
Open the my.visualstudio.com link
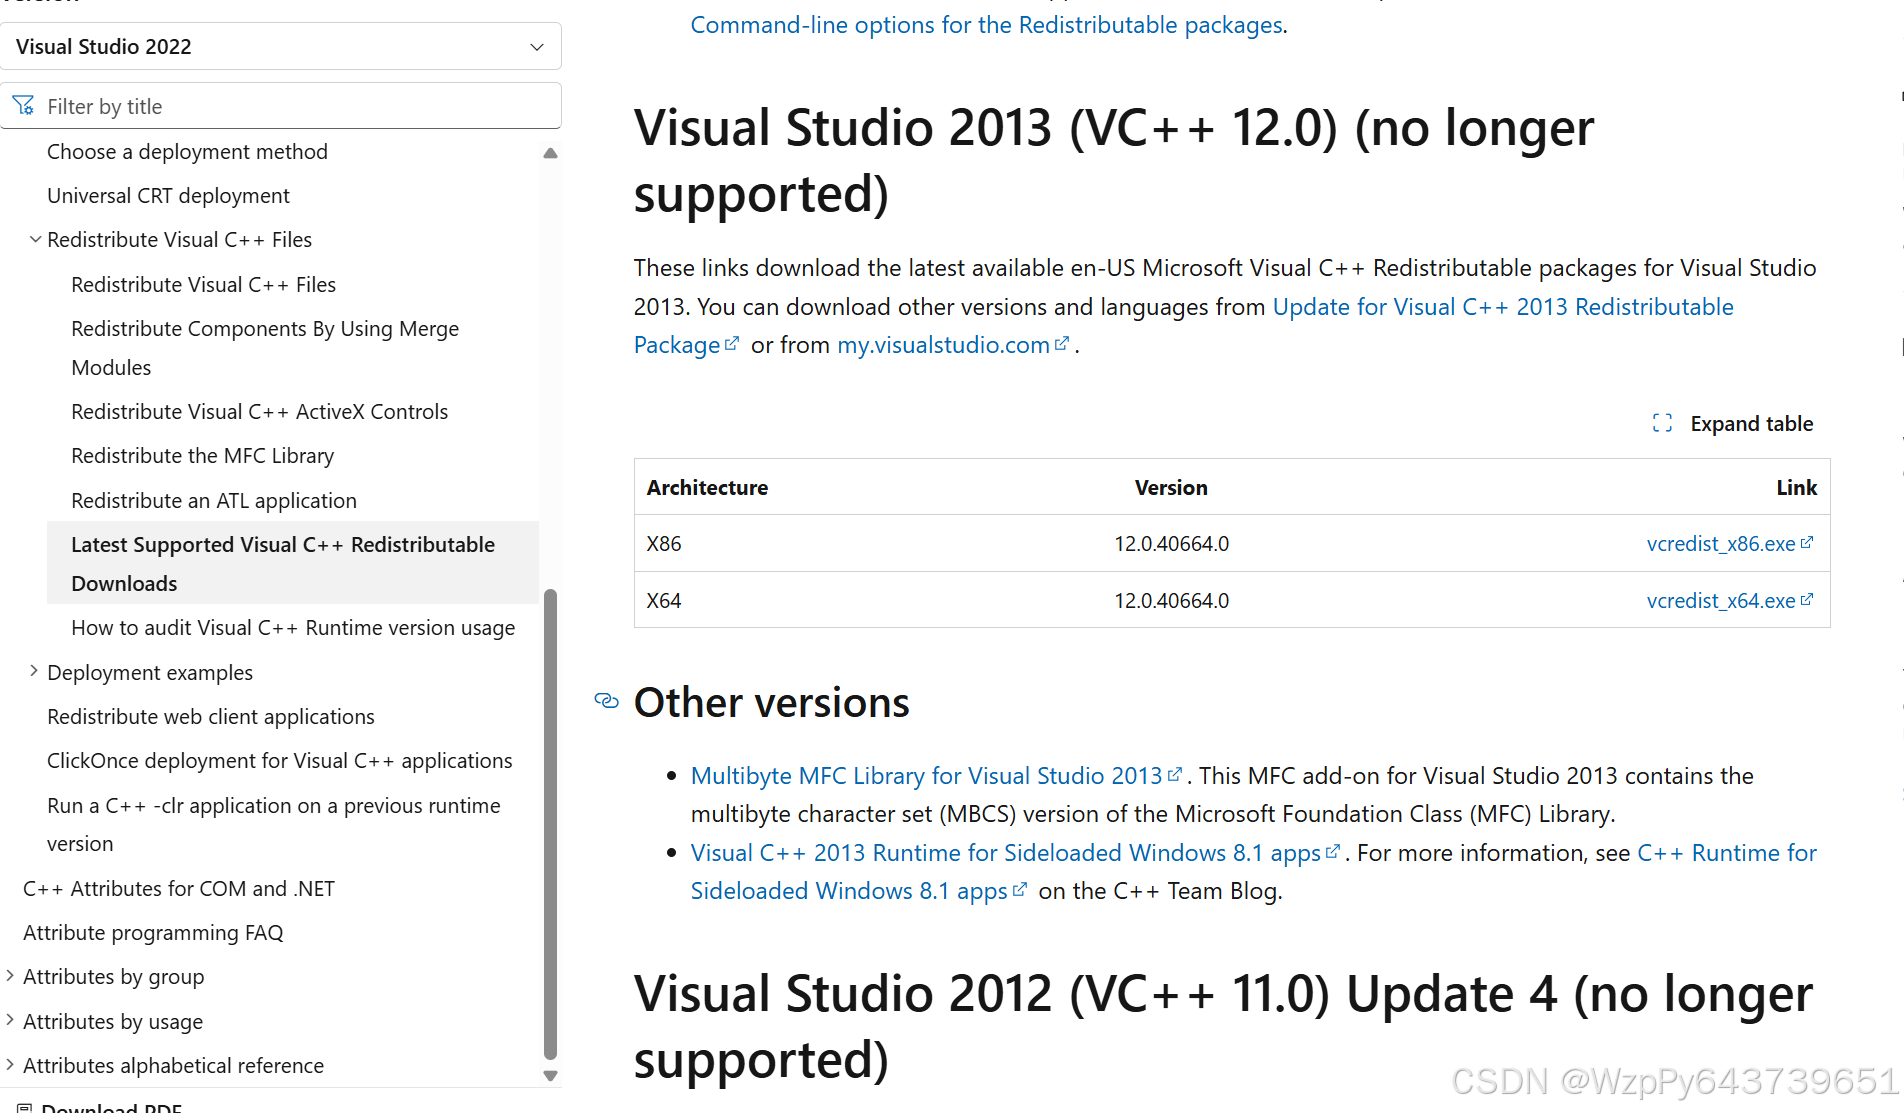(x=953, y=344)
